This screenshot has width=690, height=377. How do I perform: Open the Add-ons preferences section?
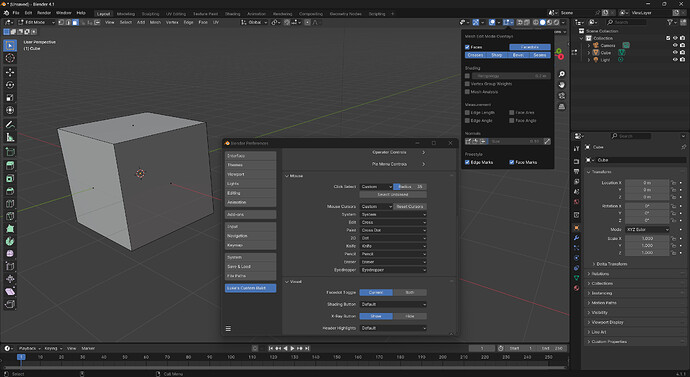(x=250, y=215)
